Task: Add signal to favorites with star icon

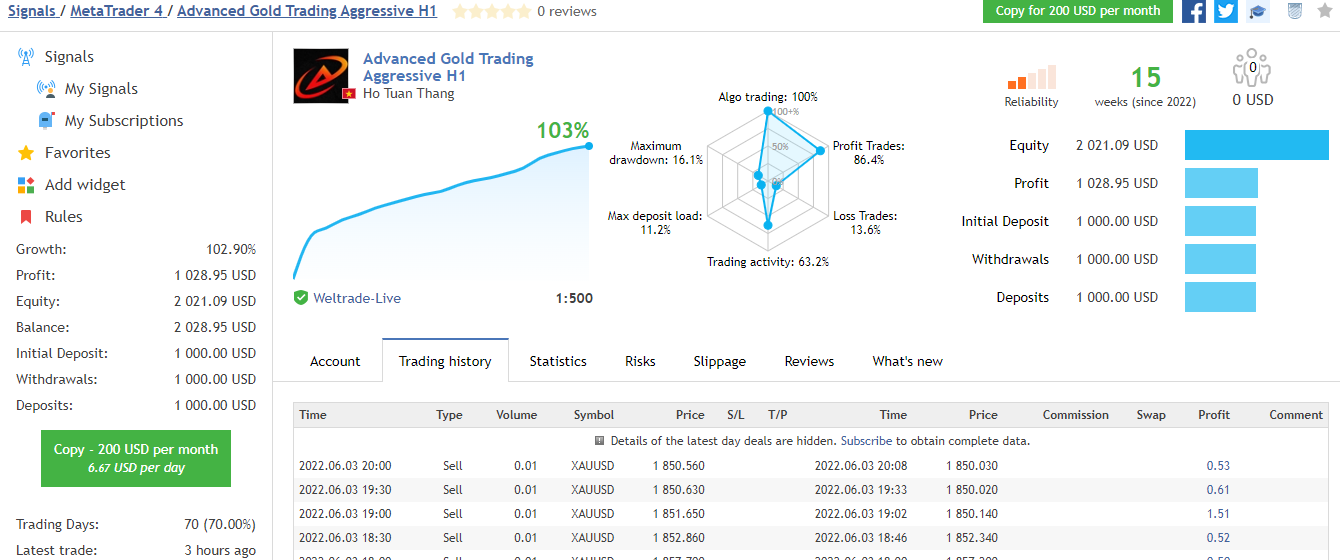Action: point(1325,11)
